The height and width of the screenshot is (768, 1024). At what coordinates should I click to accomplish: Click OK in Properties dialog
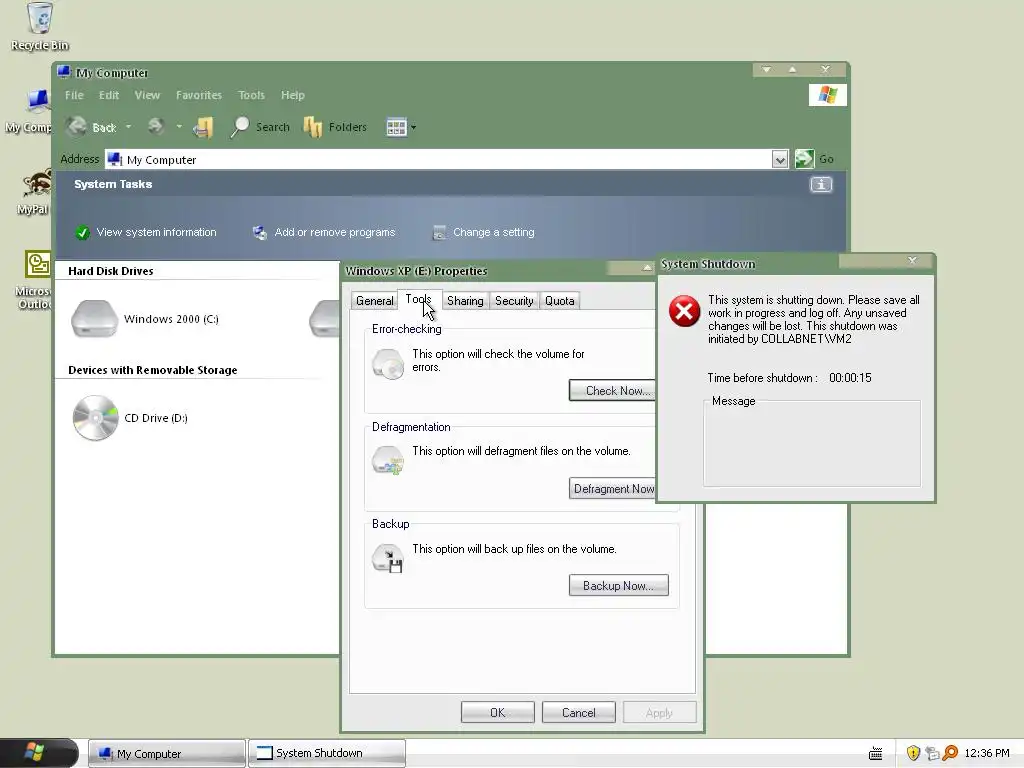coord(498,712)
